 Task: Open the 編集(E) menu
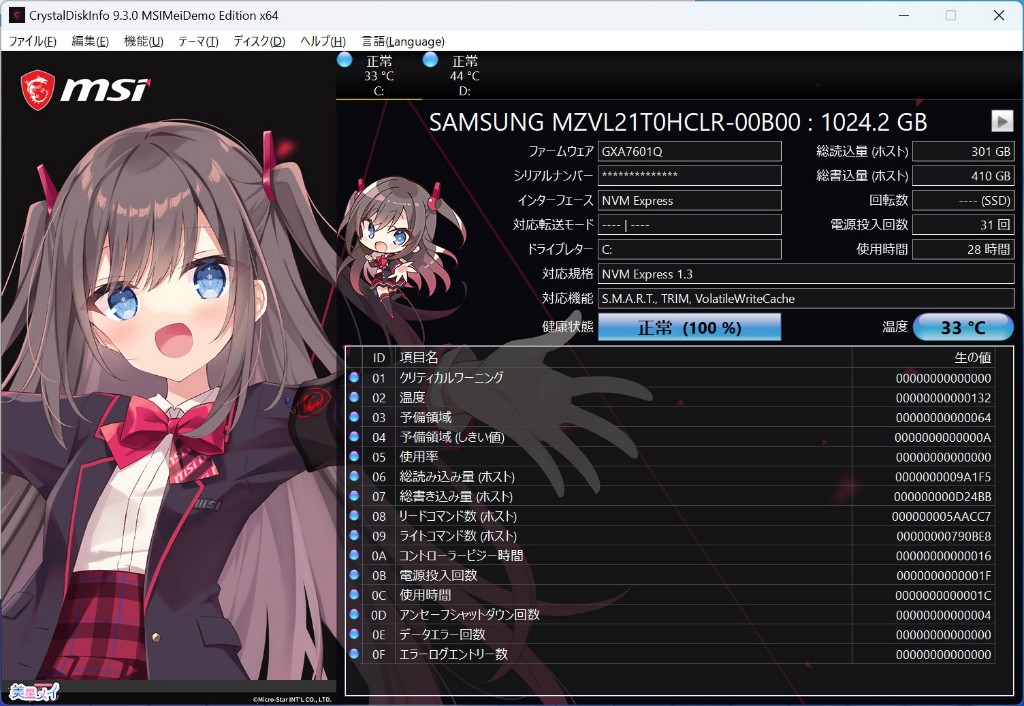click(x=90, y=41)
